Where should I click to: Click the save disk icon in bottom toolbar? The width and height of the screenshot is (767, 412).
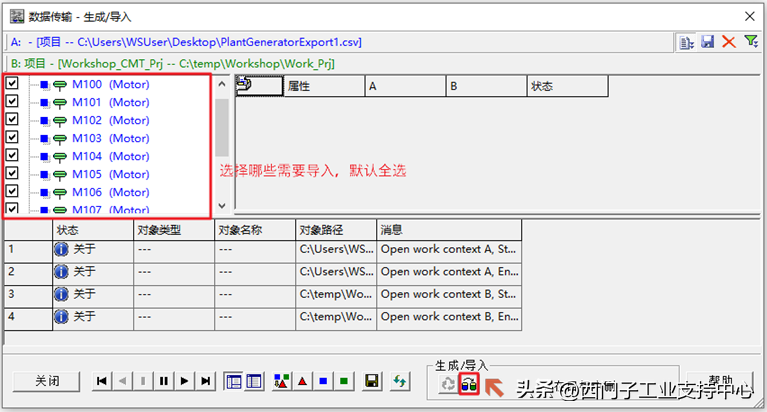click(x=371, y=381)
